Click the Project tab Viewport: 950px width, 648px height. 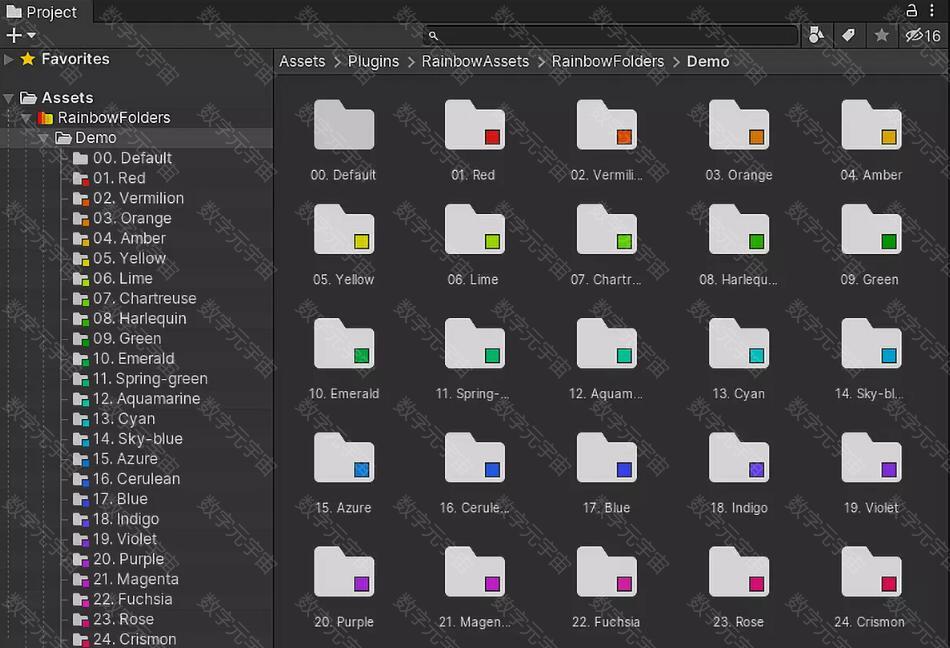pos(42,12)
